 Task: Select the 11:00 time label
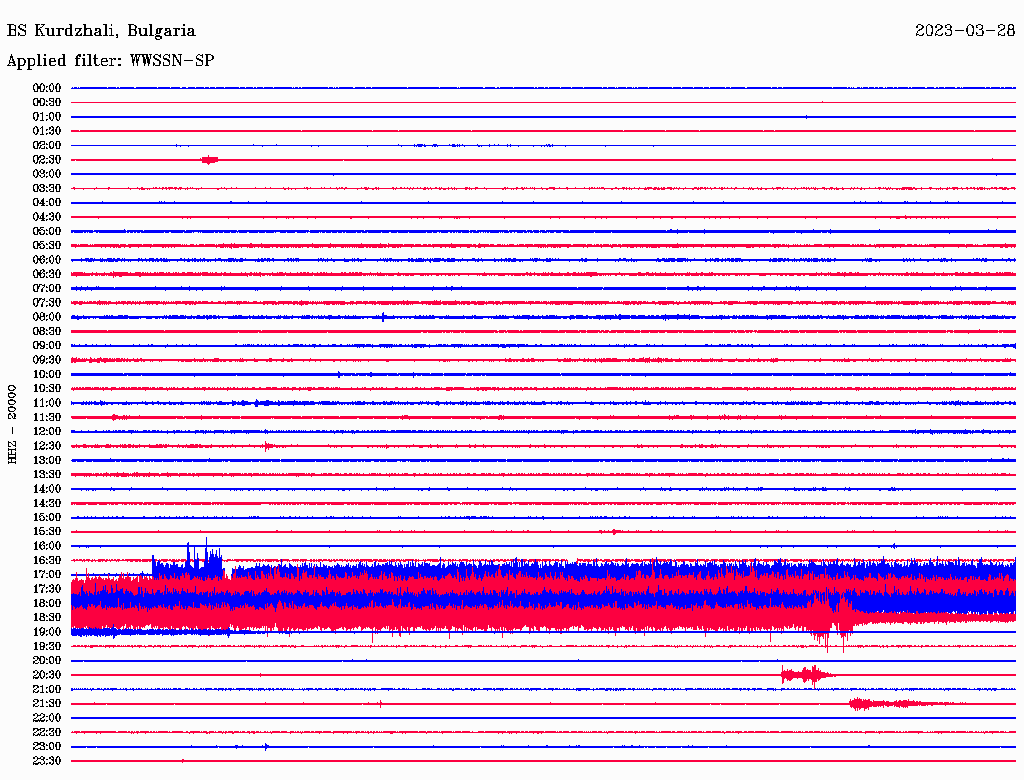click(47, 403)
